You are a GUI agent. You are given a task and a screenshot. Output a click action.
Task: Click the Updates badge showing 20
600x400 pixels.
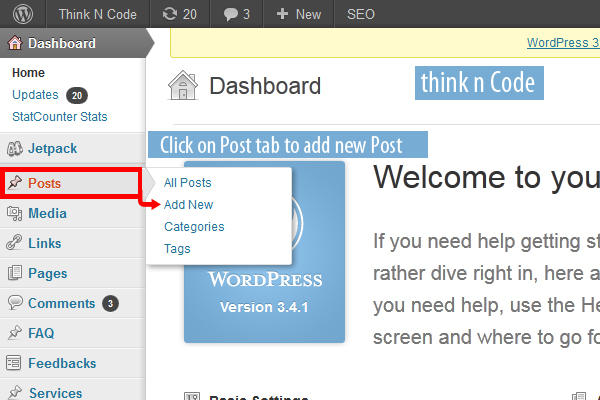coord(77,95)
